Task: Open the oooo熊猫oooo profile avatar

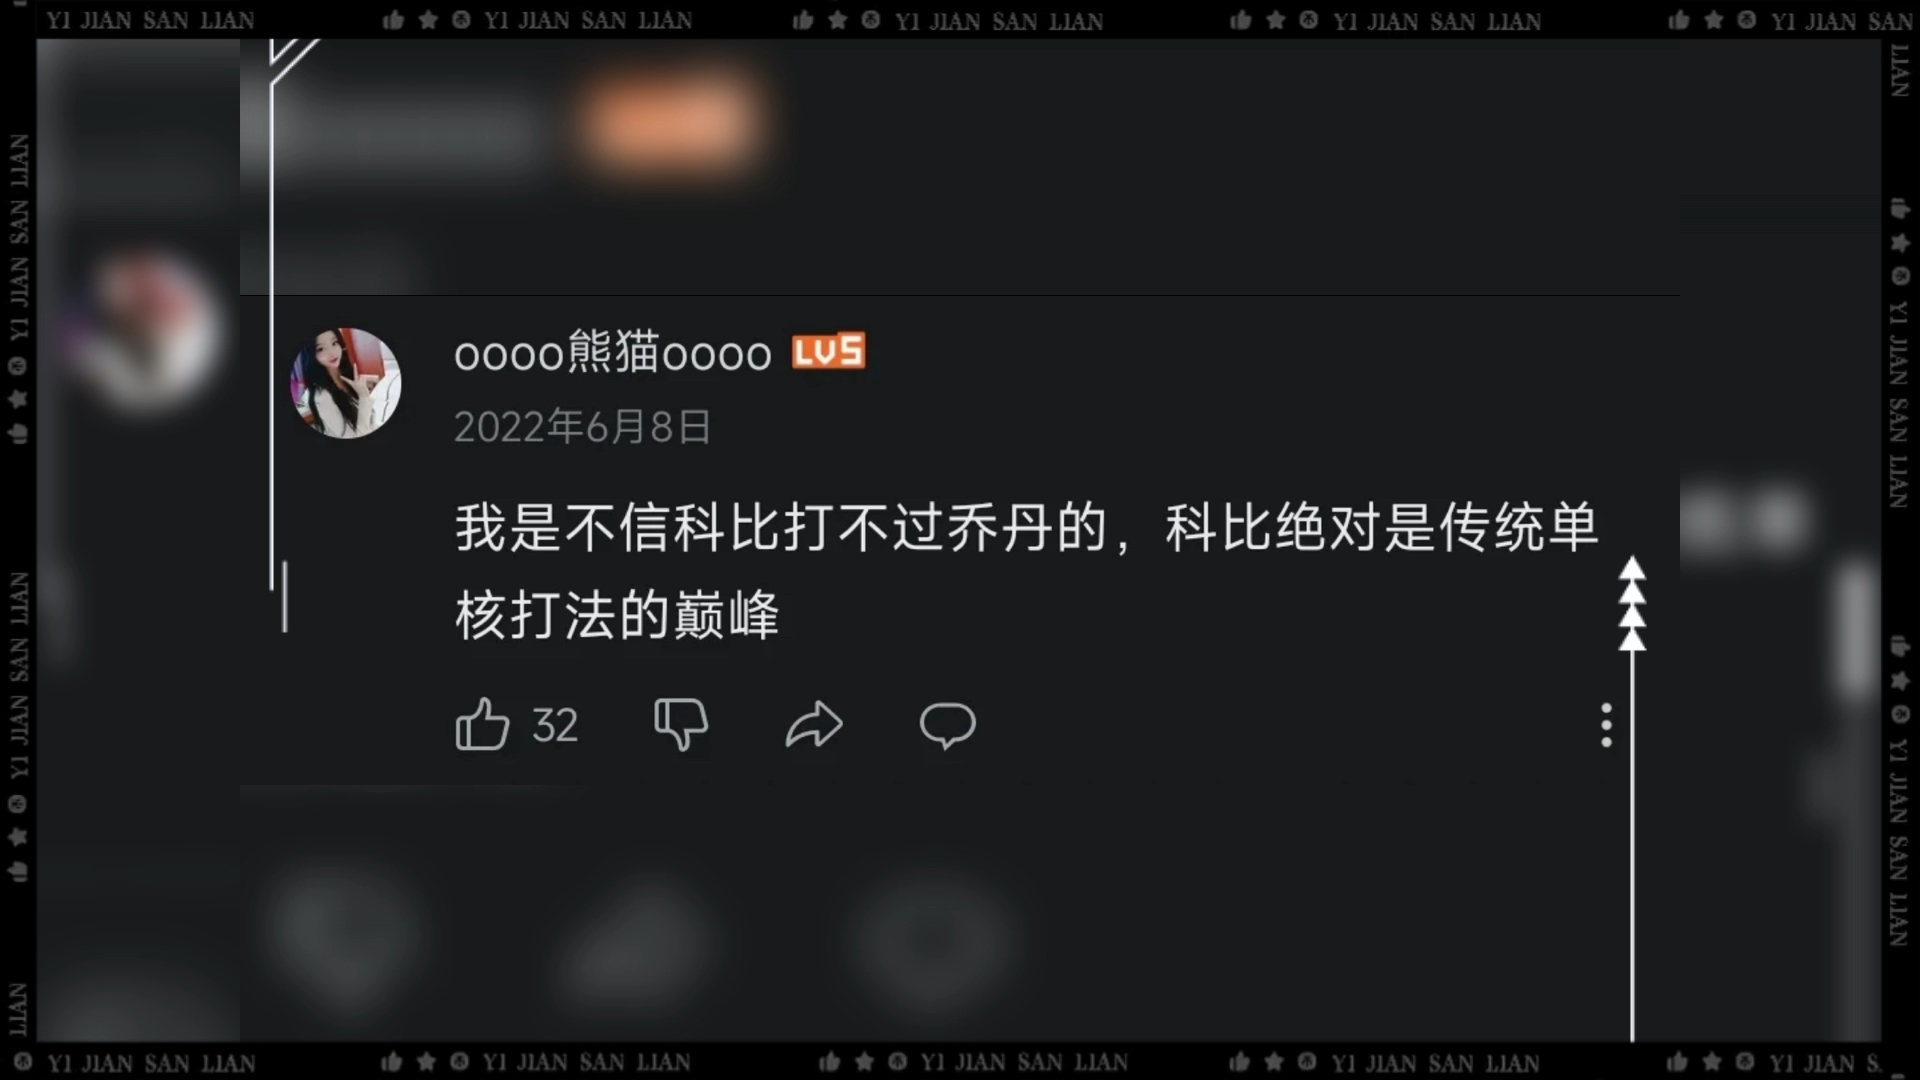Action: click(x=346, y=383)
